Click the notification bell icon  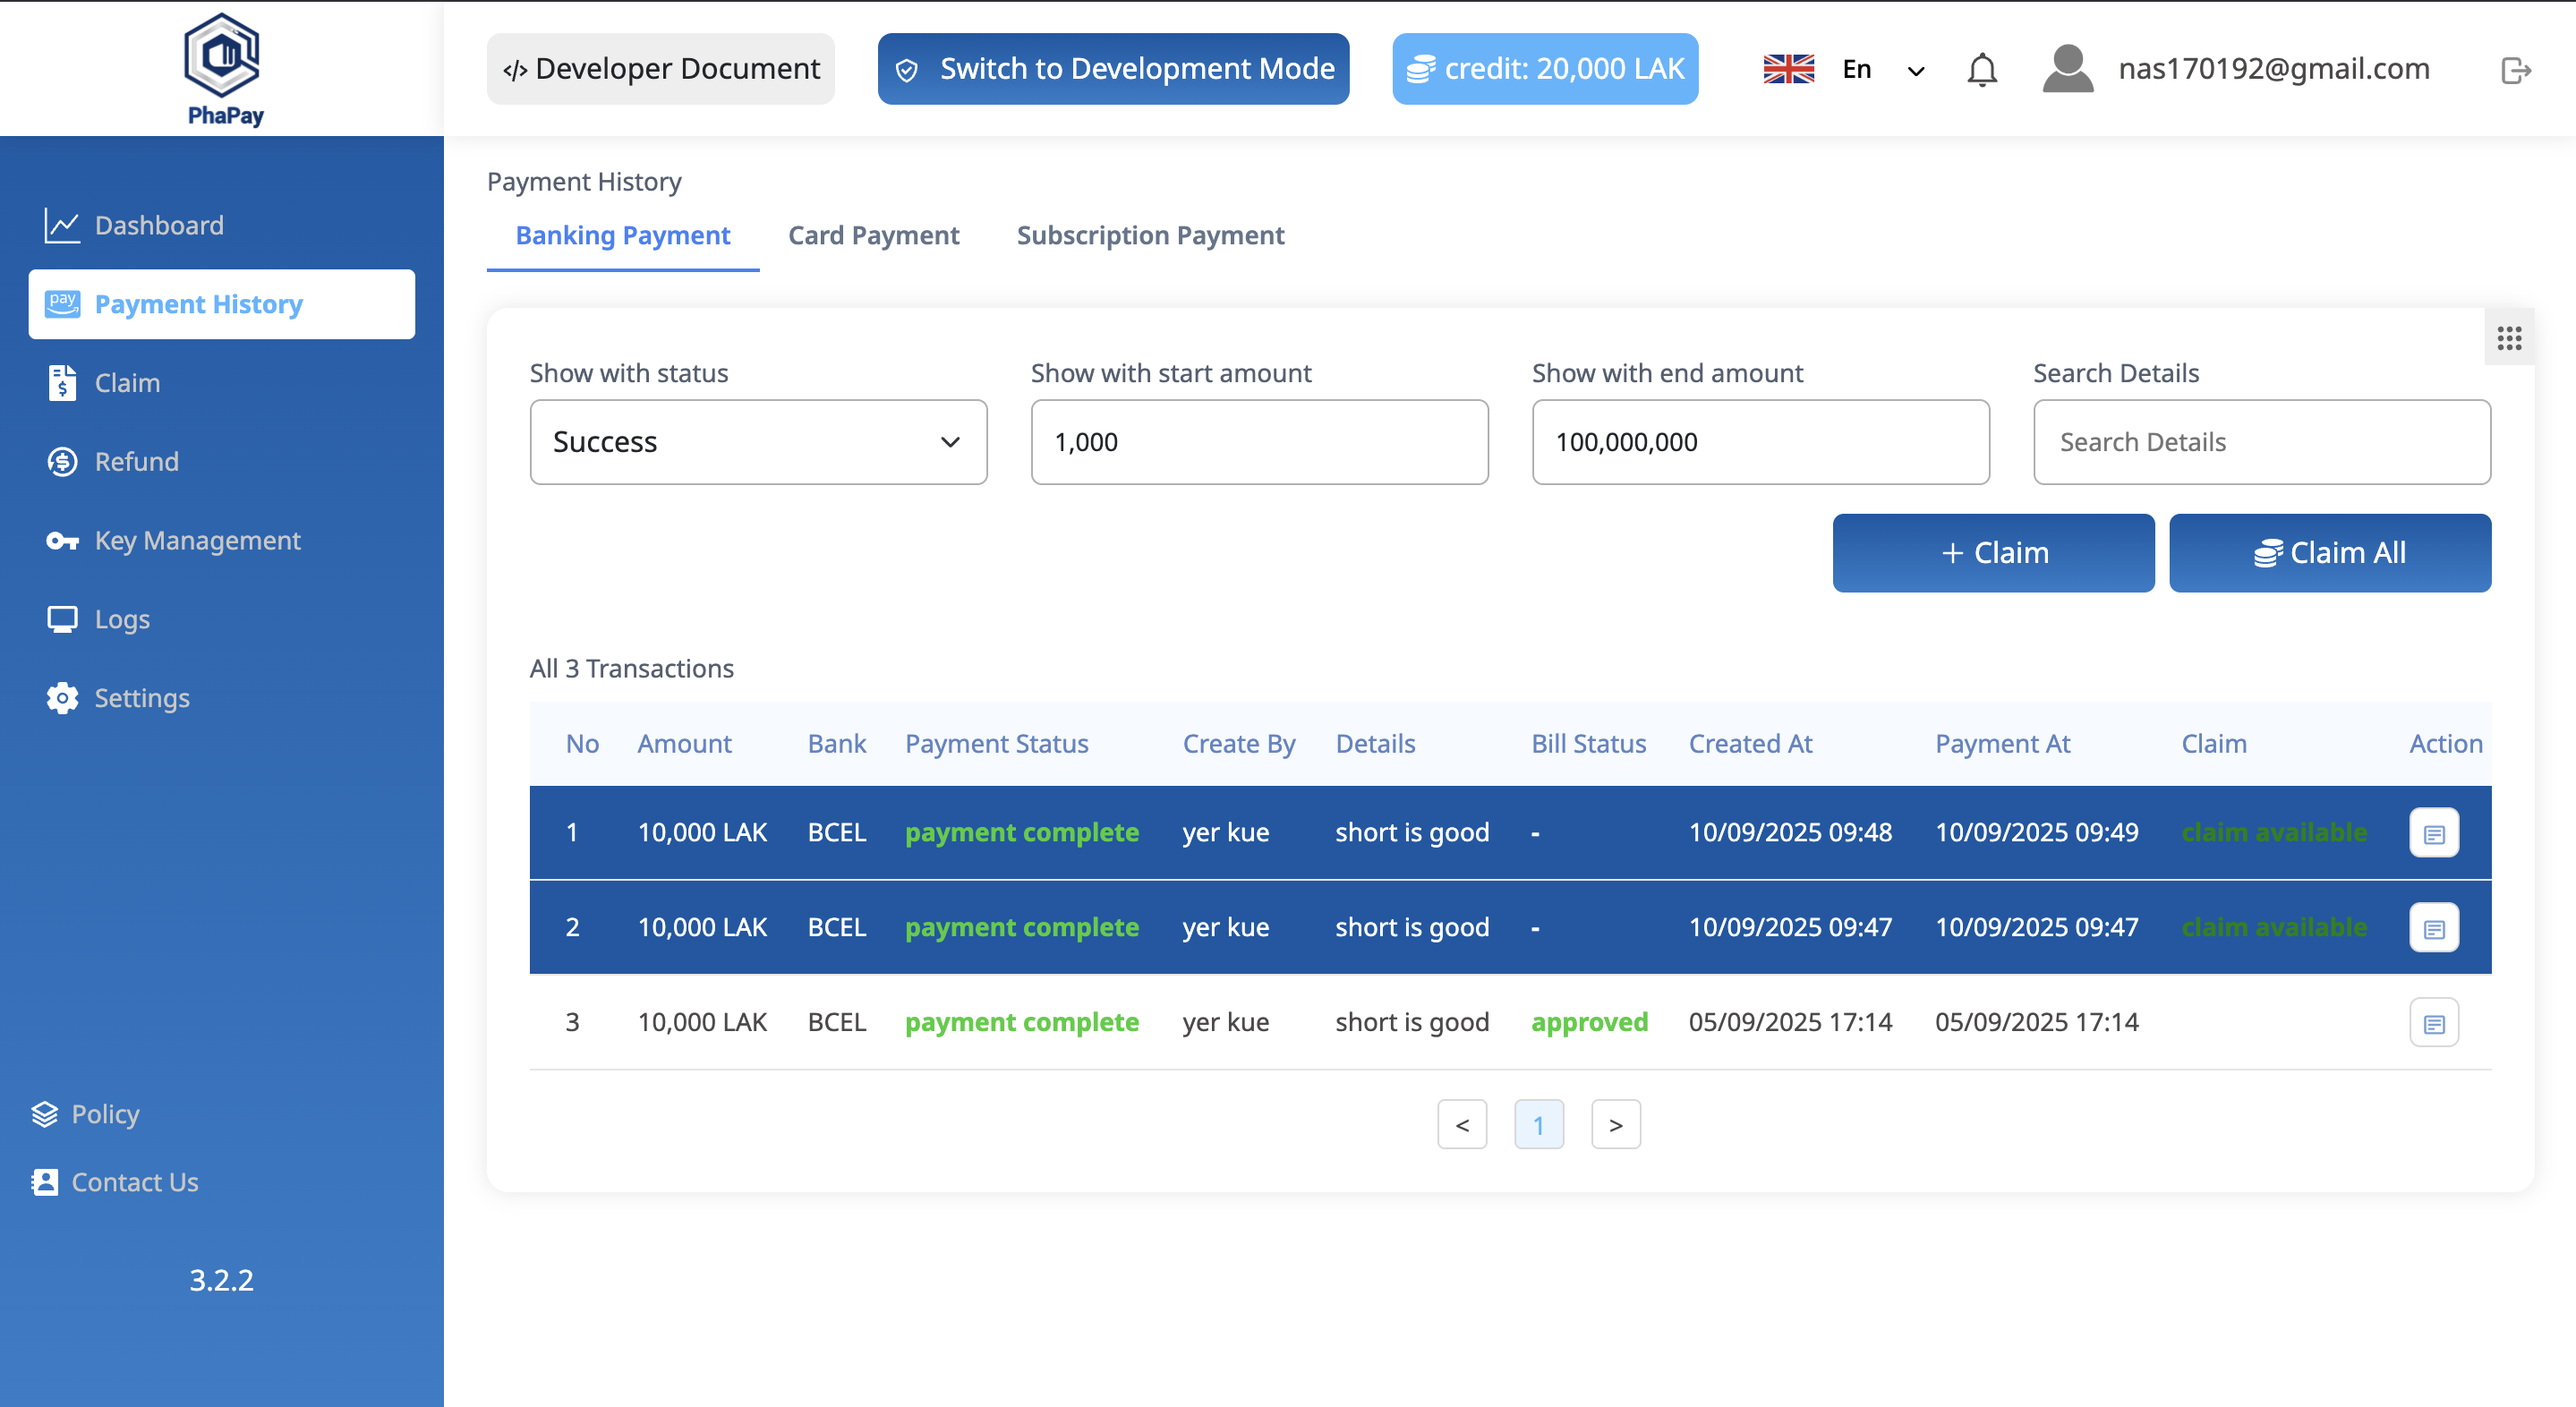coord(1981,70)
